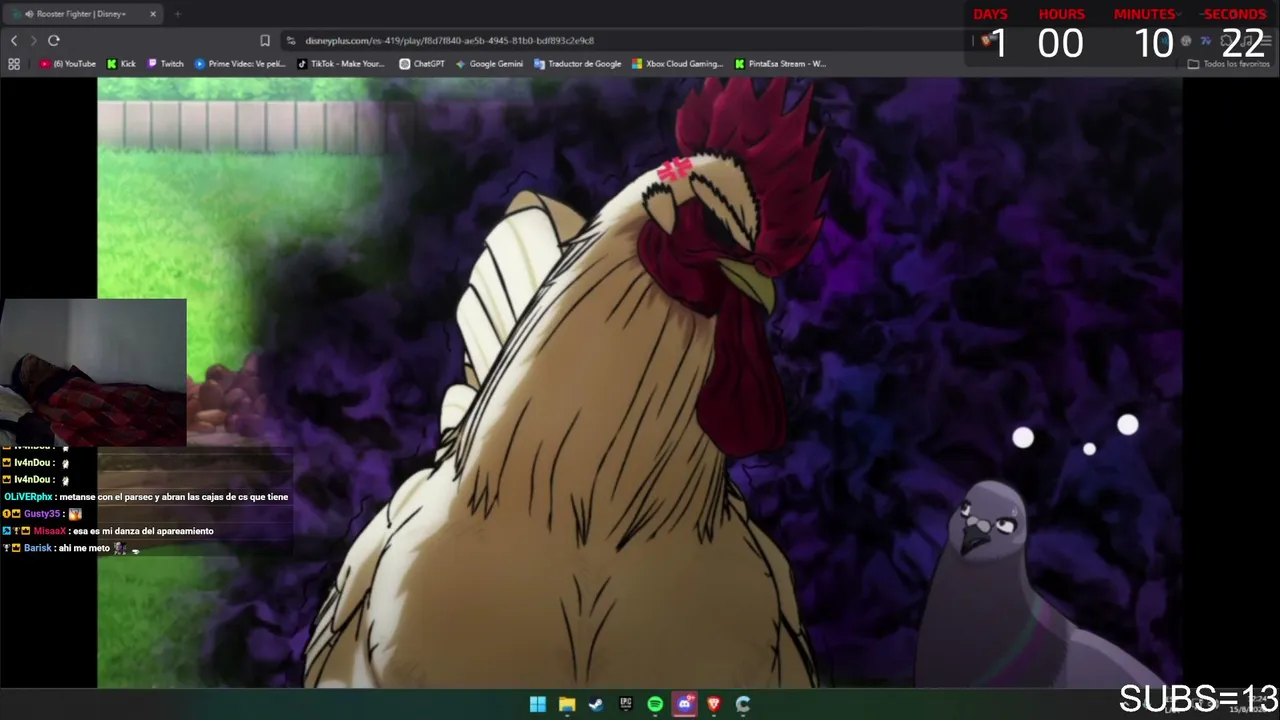Open the Windows Start menu
Viewport: 1280px width, 720px height.
[x=538, y=704]
